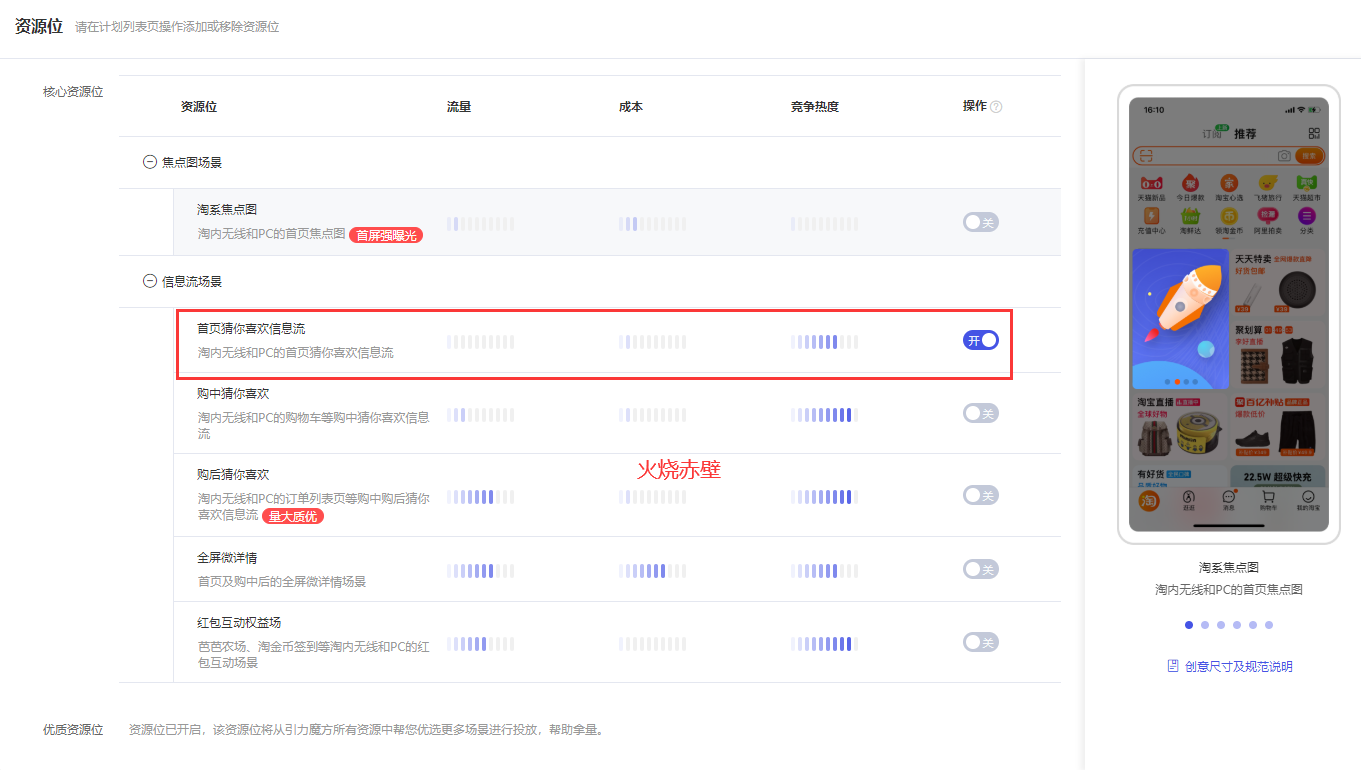Click the 资源位 column header
The height and width of the screenshot is (770, 1361).
coord(198,107)
